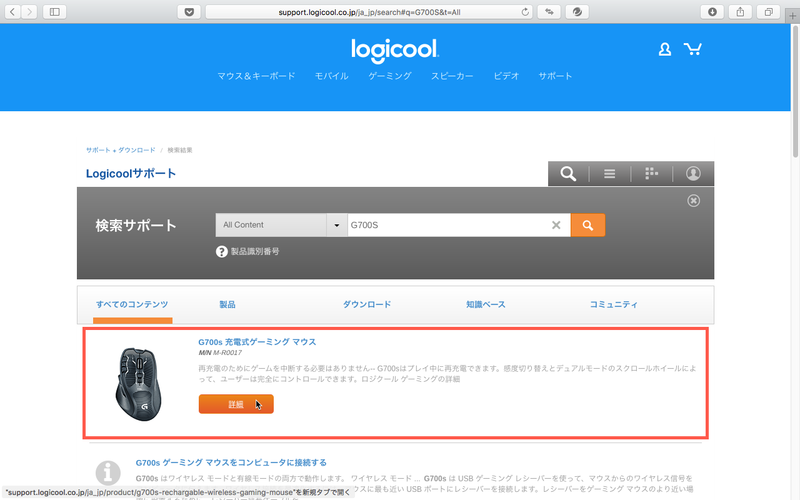Open モバイル menu
Viewport: 800px width, 500px height.
(332, 76)
